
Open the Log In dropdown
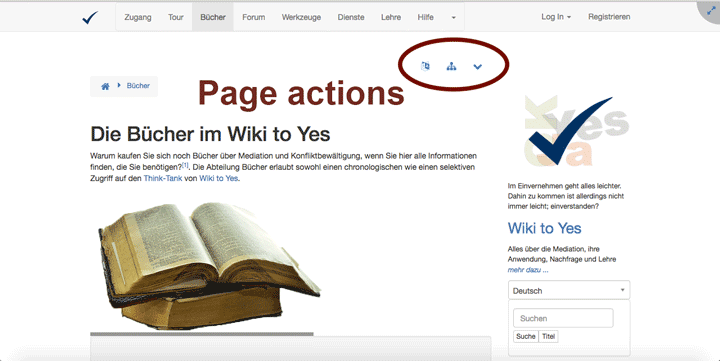(x=556, y=17)
